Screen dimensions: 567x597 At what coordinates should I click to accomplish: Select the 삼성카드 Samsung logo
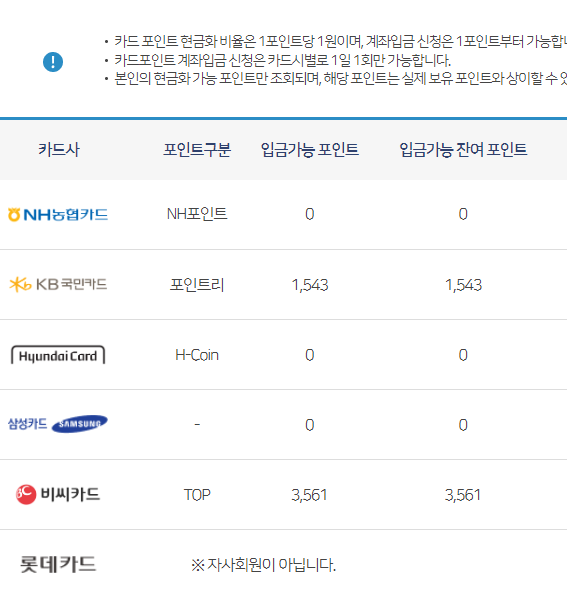pyautogui.click(x=58, y=424)
